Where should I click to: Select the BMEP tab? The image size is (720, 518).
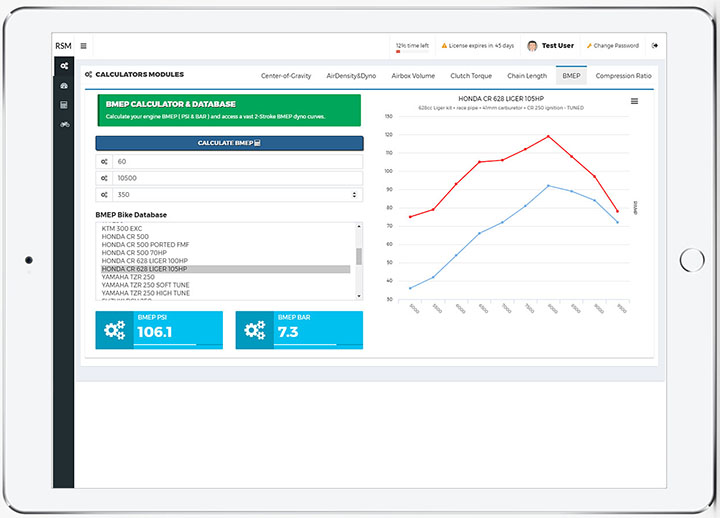571,76
